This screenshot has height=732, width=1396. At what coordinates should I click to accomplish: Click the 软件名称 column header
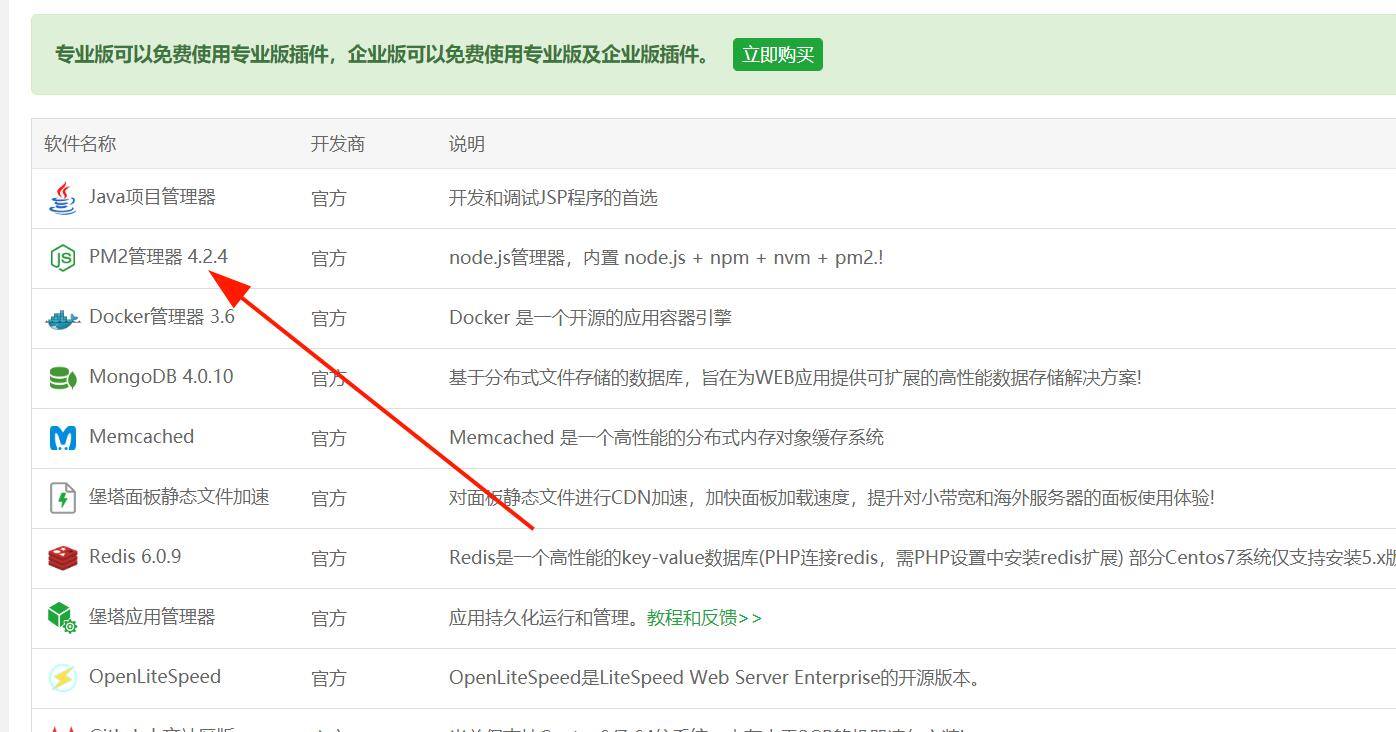point(80,144)
